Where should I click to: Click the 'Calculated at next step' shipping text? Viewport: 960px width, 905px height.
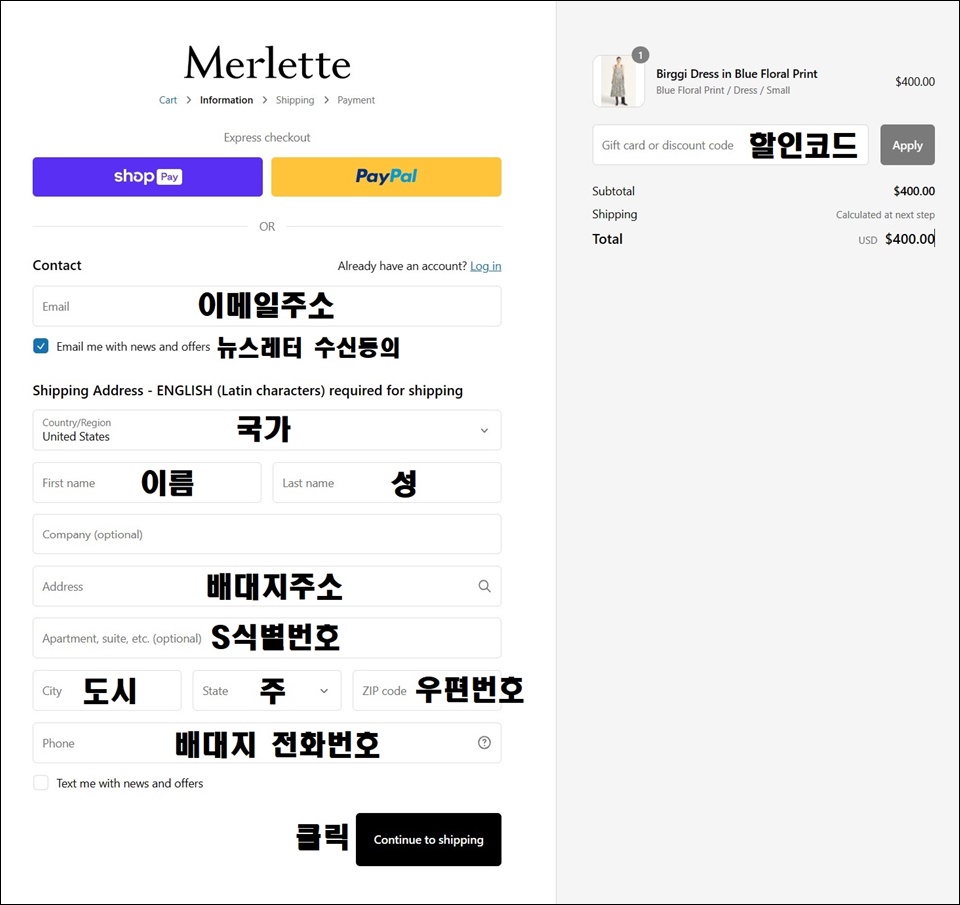(885, 215)
